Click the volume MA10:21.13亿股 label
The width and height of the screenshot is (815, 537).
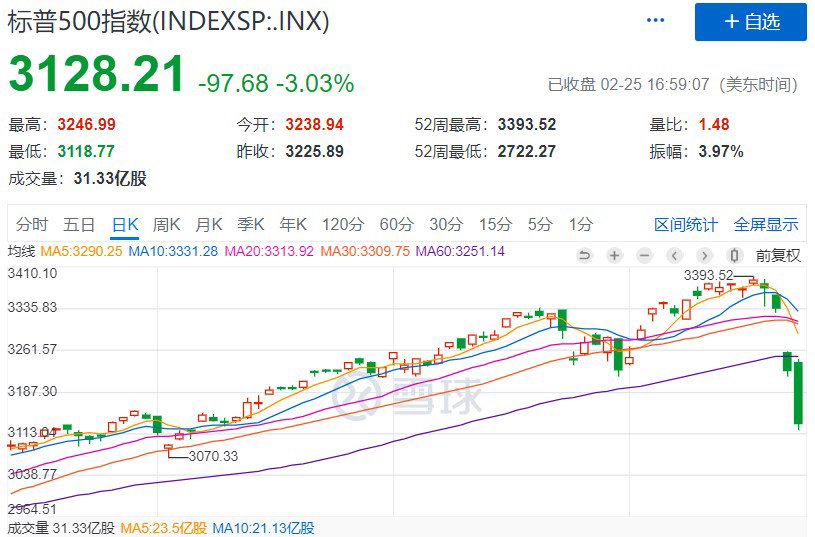[264, 529]
